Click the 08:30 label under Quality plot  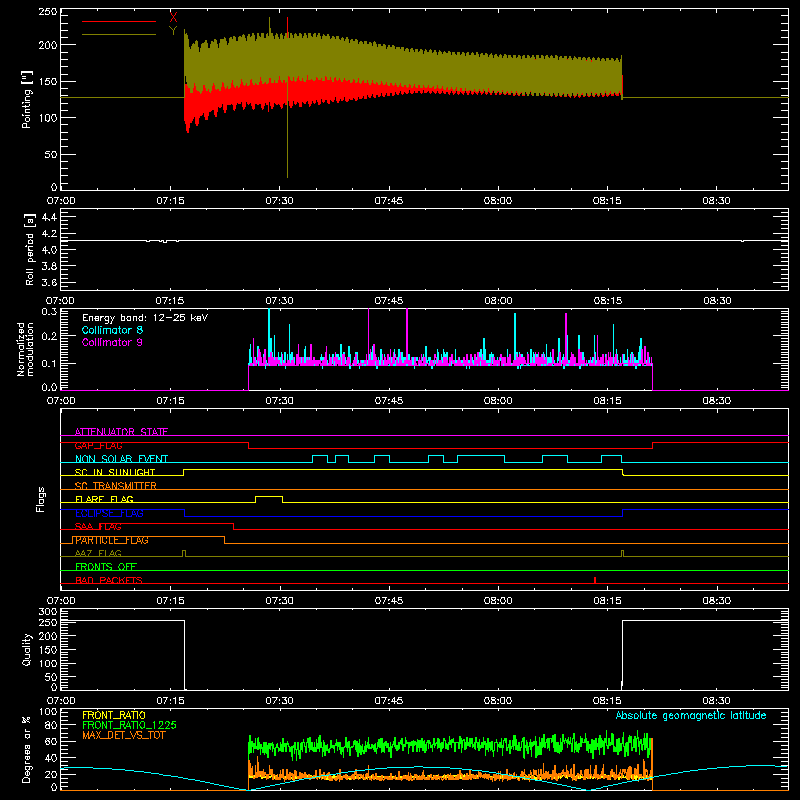click(x=716, y=701)
